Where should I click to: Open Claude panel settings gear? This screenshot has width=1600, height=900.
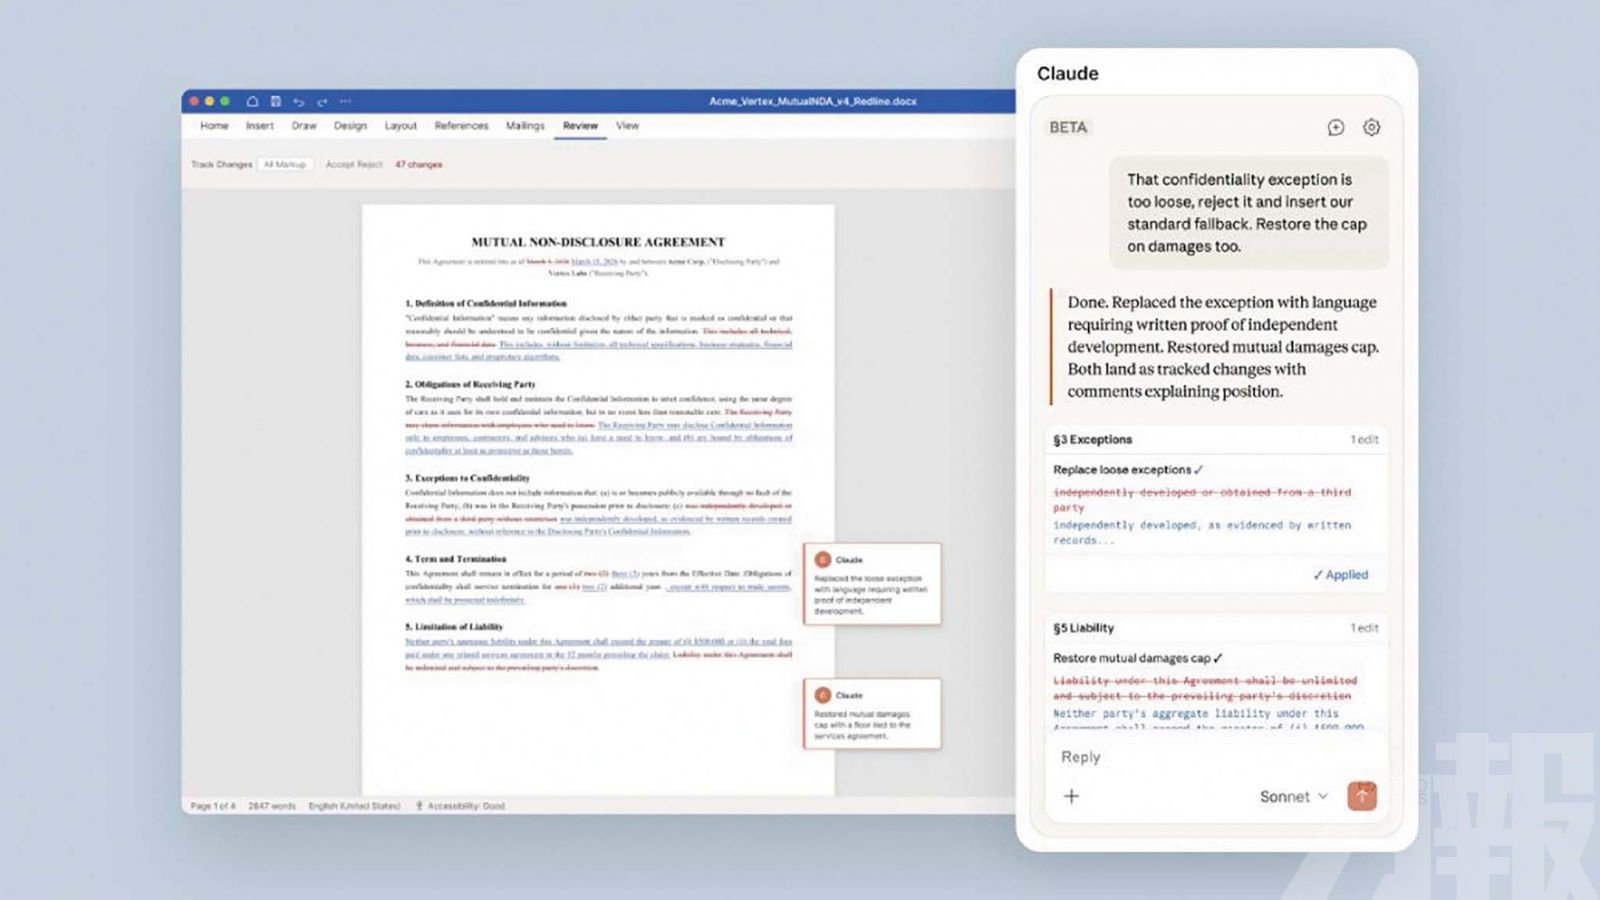pos(1371,127)
